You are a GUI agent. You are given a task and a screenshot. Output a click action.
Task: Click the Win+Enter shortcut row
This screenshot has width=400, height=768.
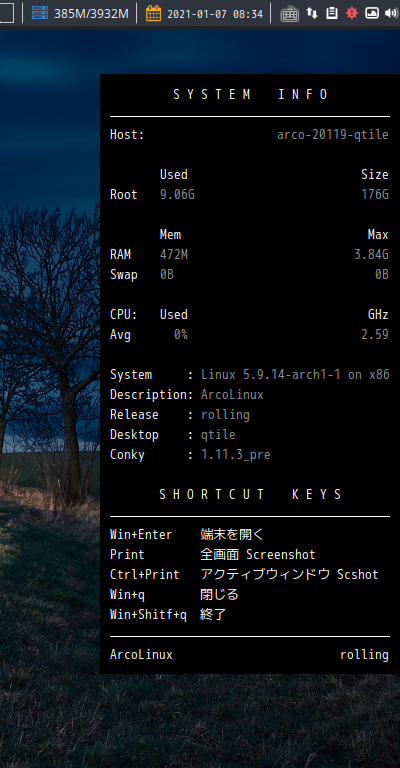tap(187, 535)
